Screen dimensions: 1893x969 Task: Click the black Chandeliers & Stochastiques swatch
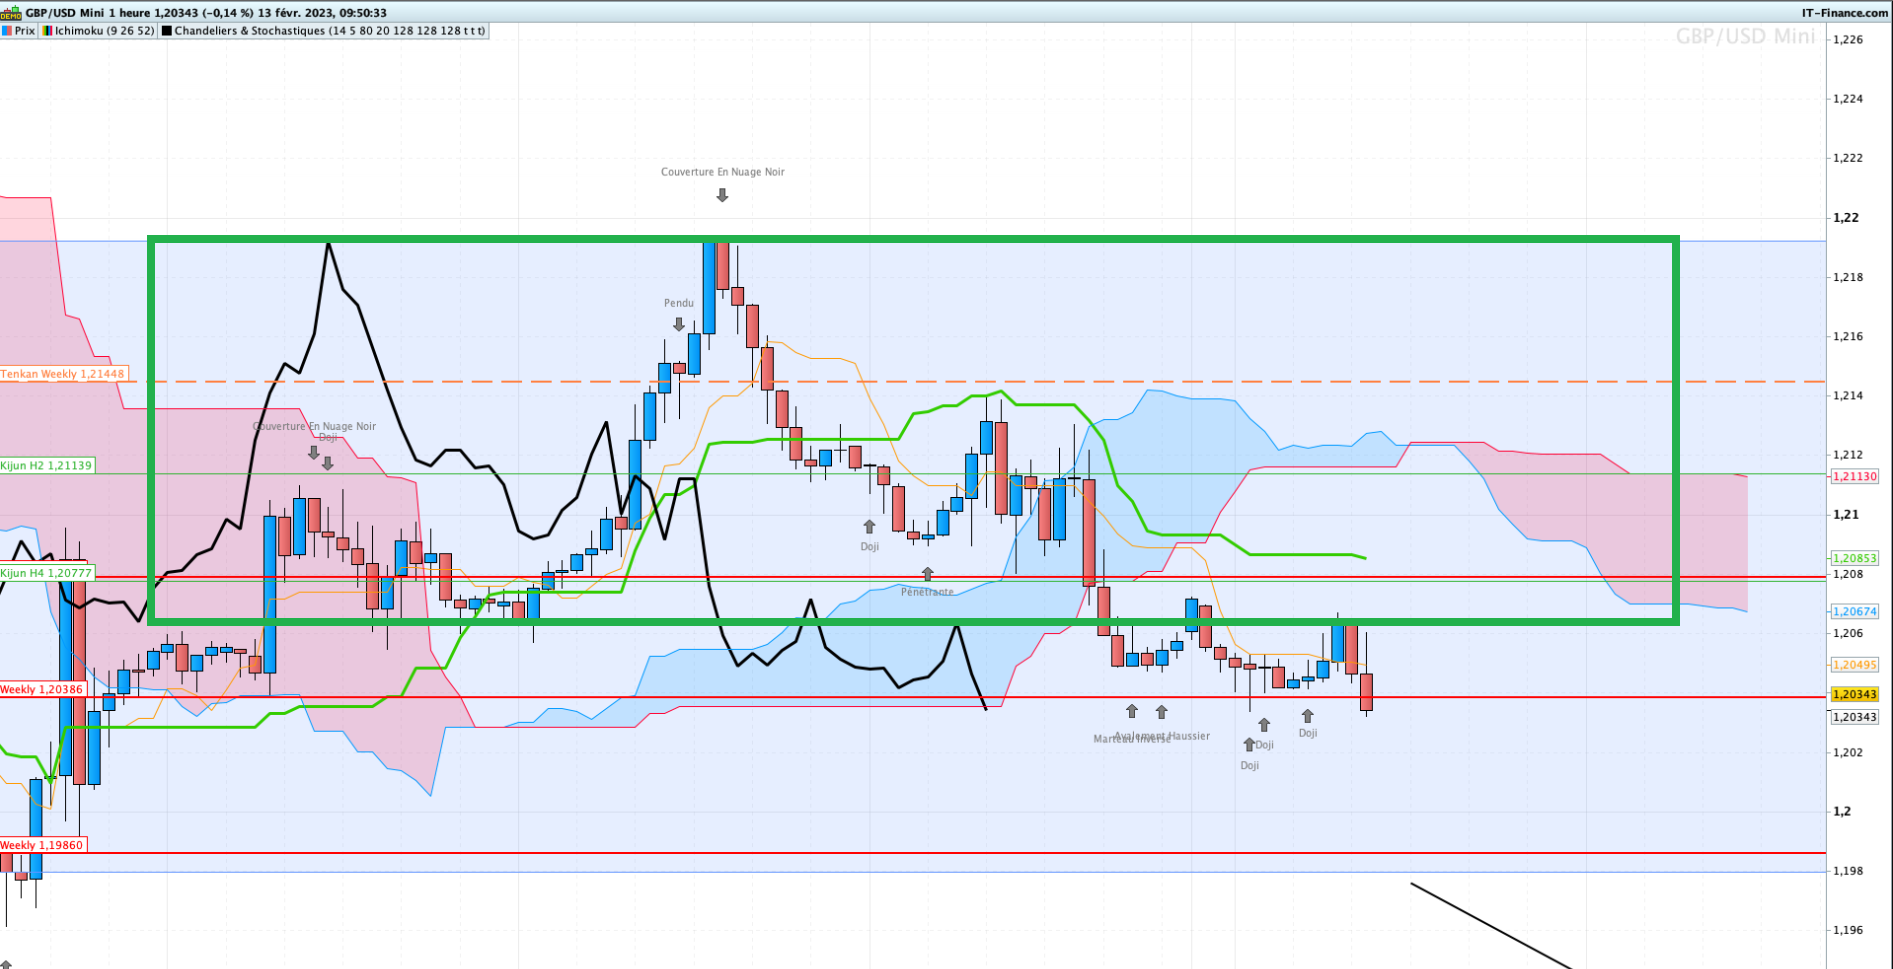(x=167, y=31)
